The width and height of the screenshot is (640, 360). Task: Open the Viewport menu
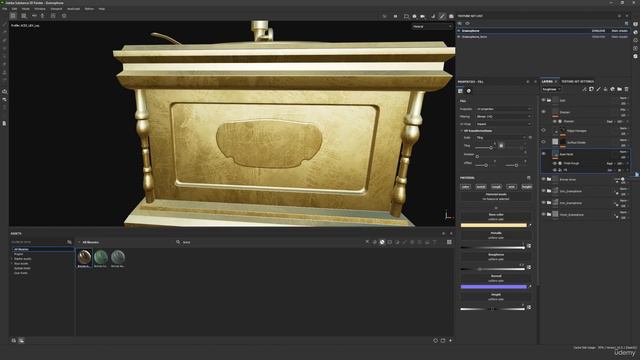point(56,9)
